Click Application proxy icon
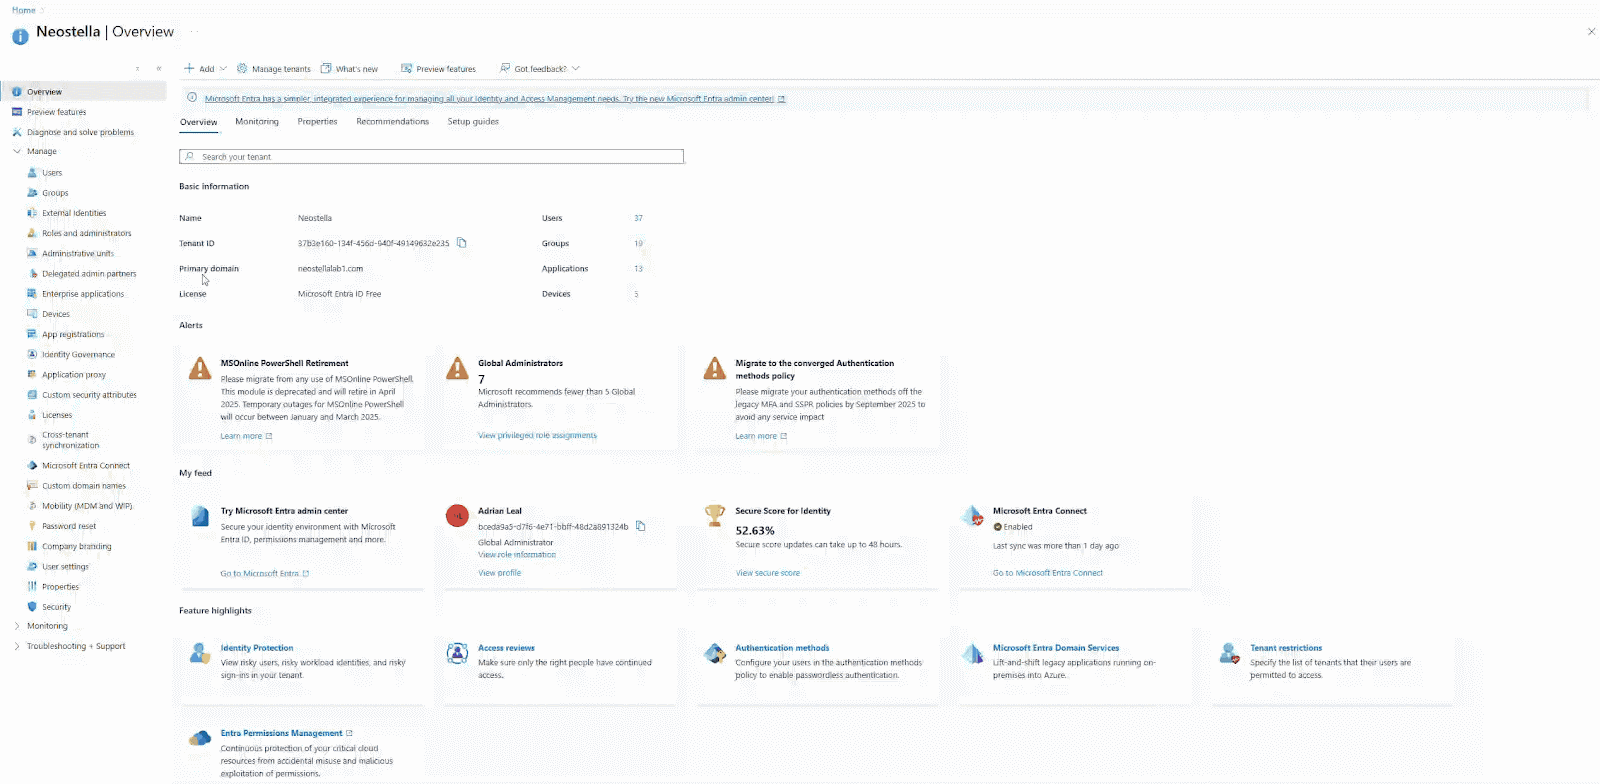The image size is (1600, 784). pos(32,375)
